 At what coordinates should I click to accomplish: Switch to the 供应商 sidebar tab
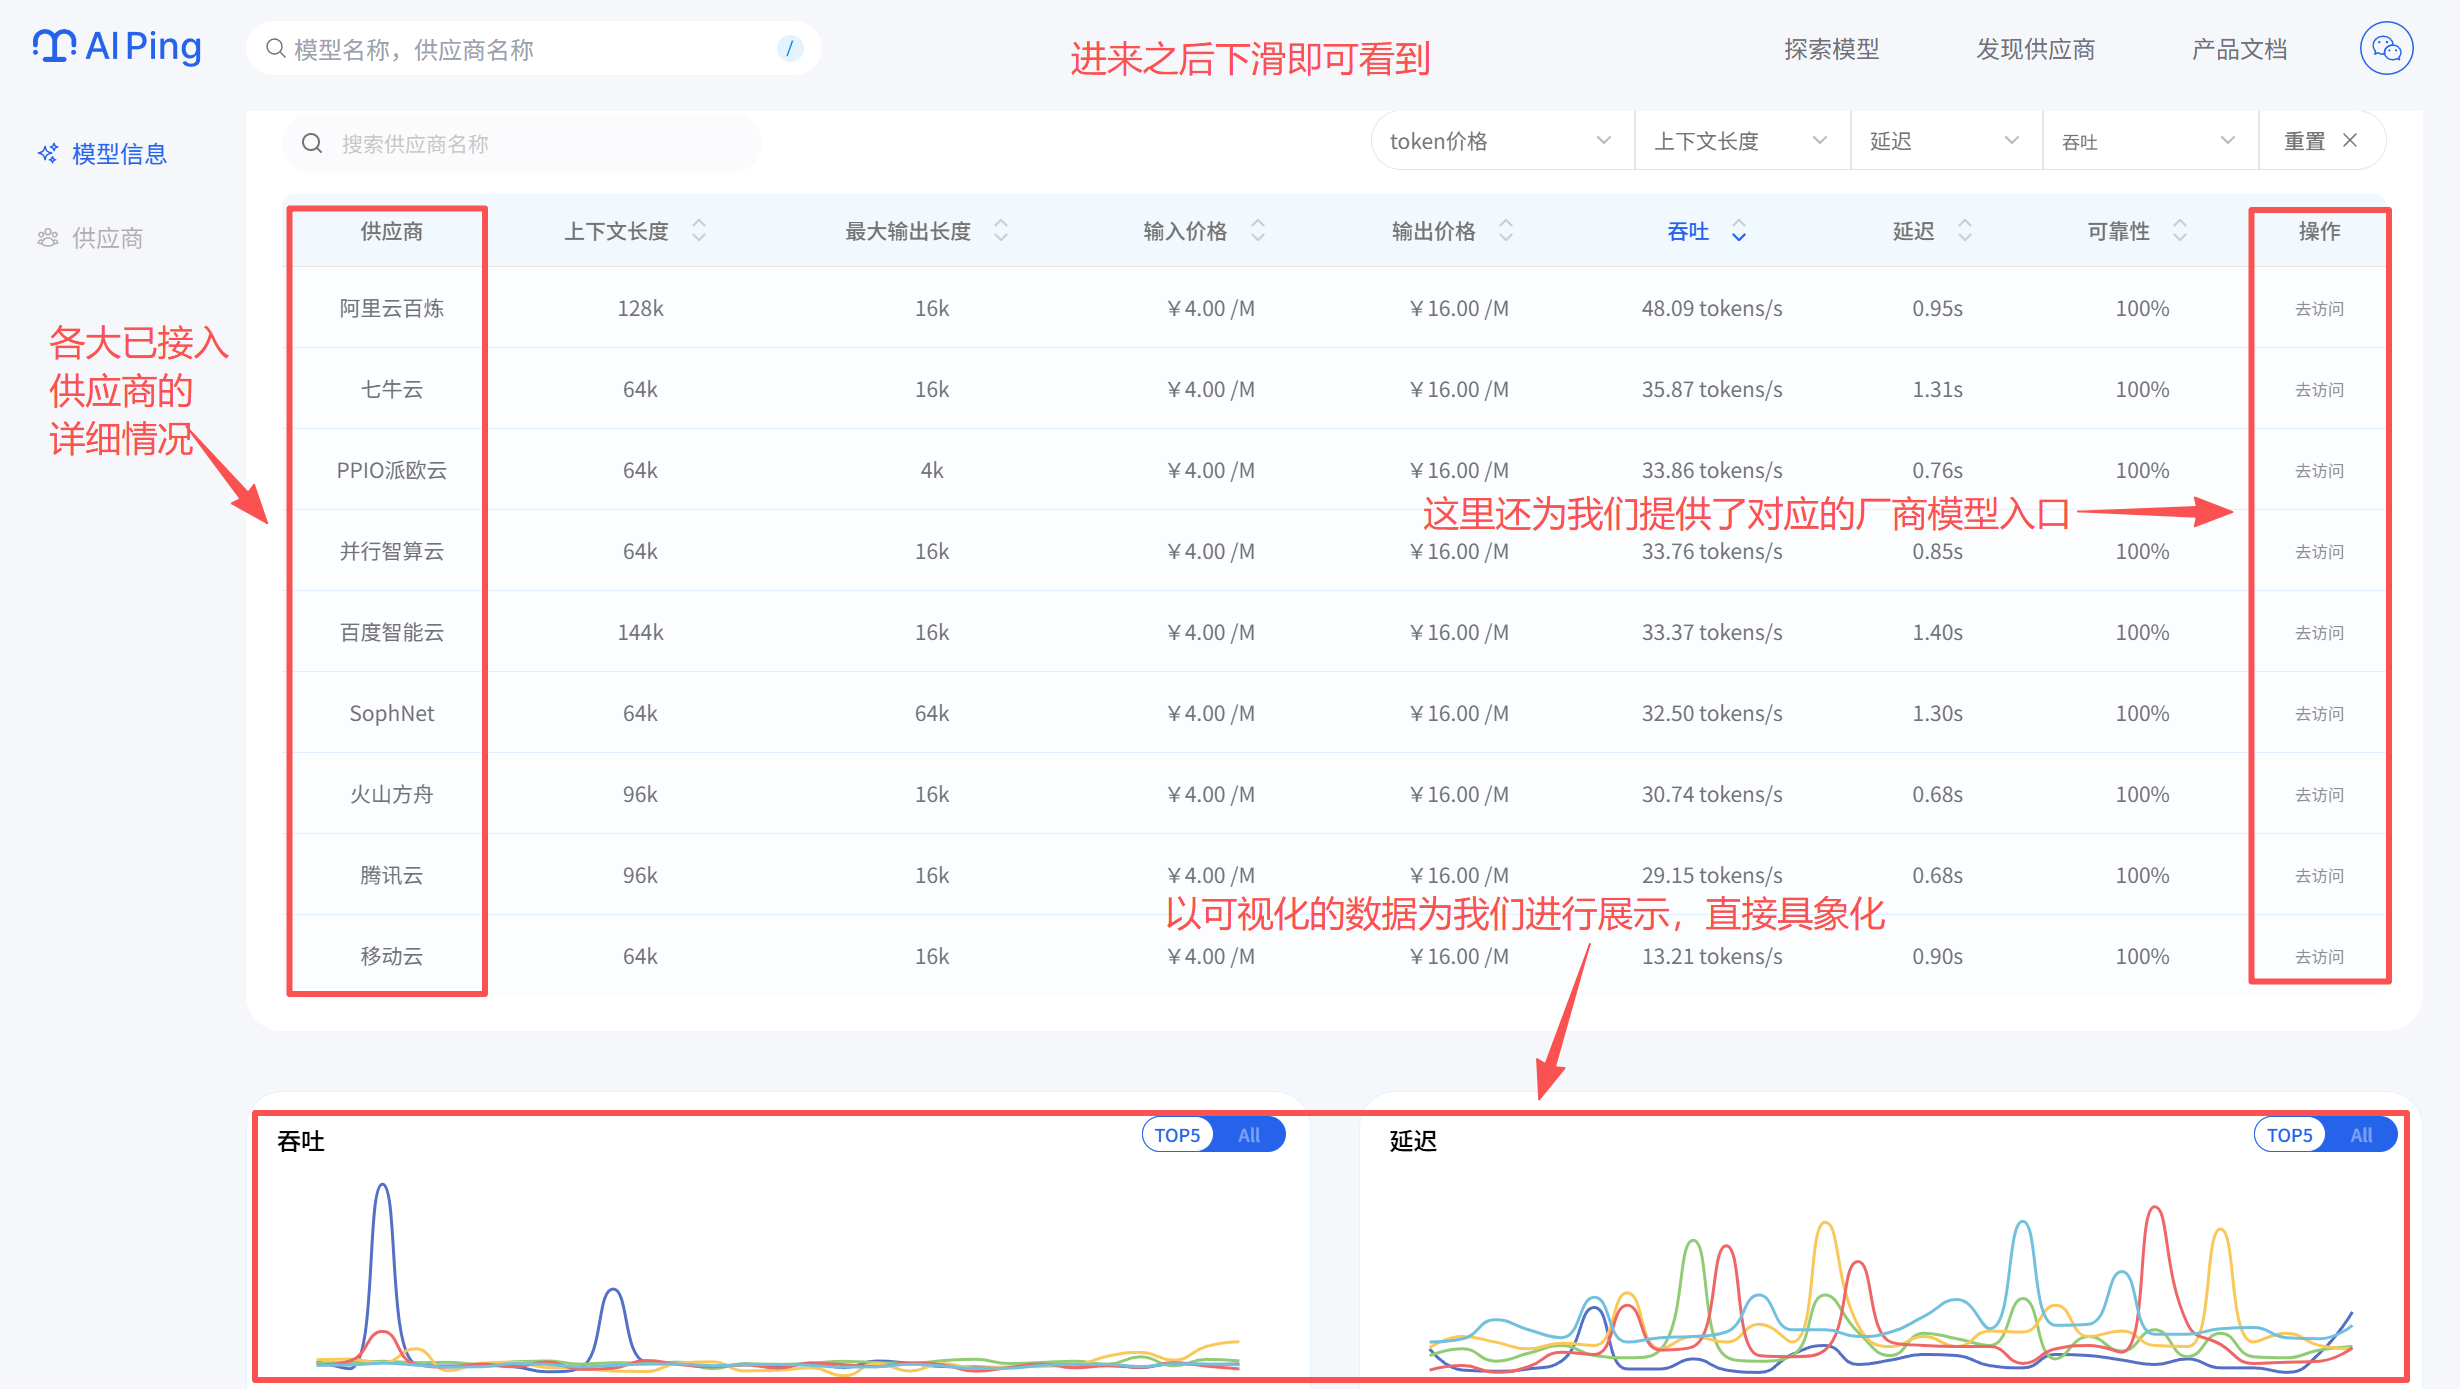tap(91, 237)
